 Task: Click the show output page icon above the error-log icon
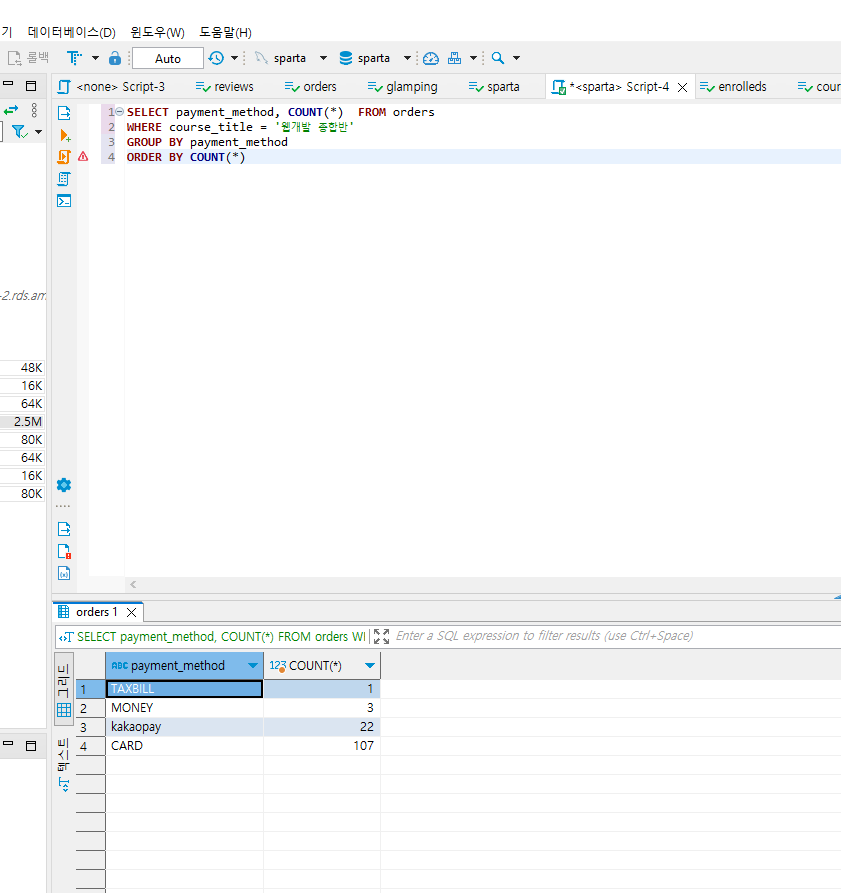(64, 529)
